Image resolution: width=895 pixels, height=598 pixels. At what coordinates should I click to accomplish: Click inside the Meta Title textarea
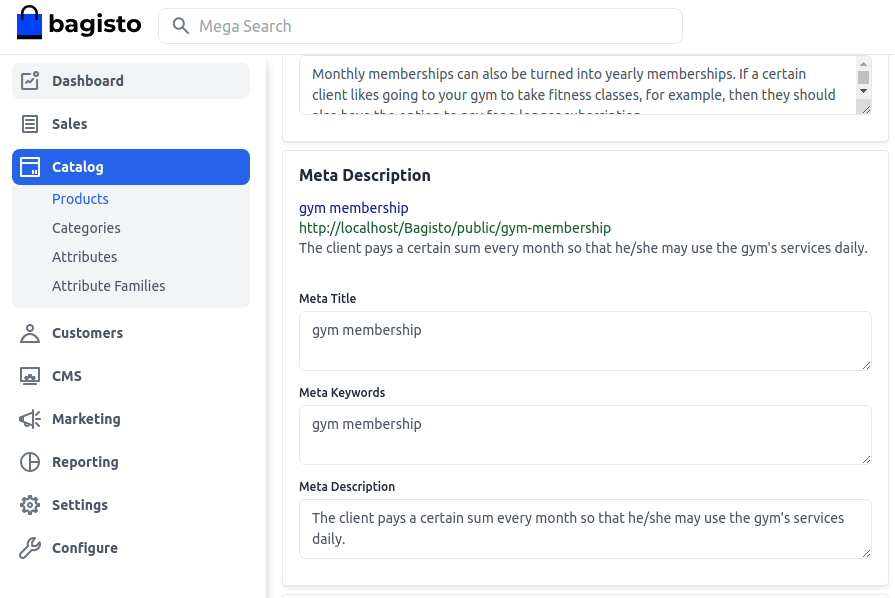[x=585, y=341]
